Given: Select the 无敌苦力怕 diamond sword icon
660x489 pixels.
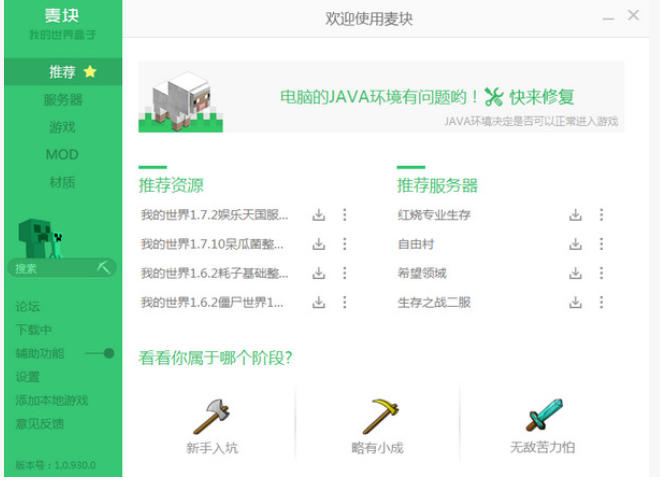Looking at the screenshot, I should 544,415.
